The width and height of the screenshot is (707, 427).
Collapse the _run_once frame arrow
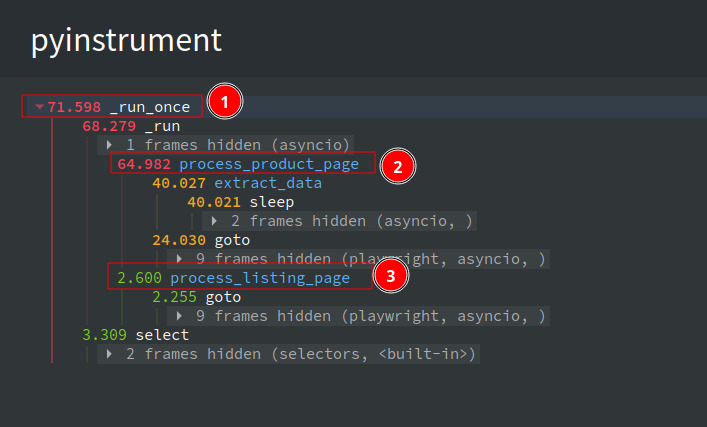point(39,107)
